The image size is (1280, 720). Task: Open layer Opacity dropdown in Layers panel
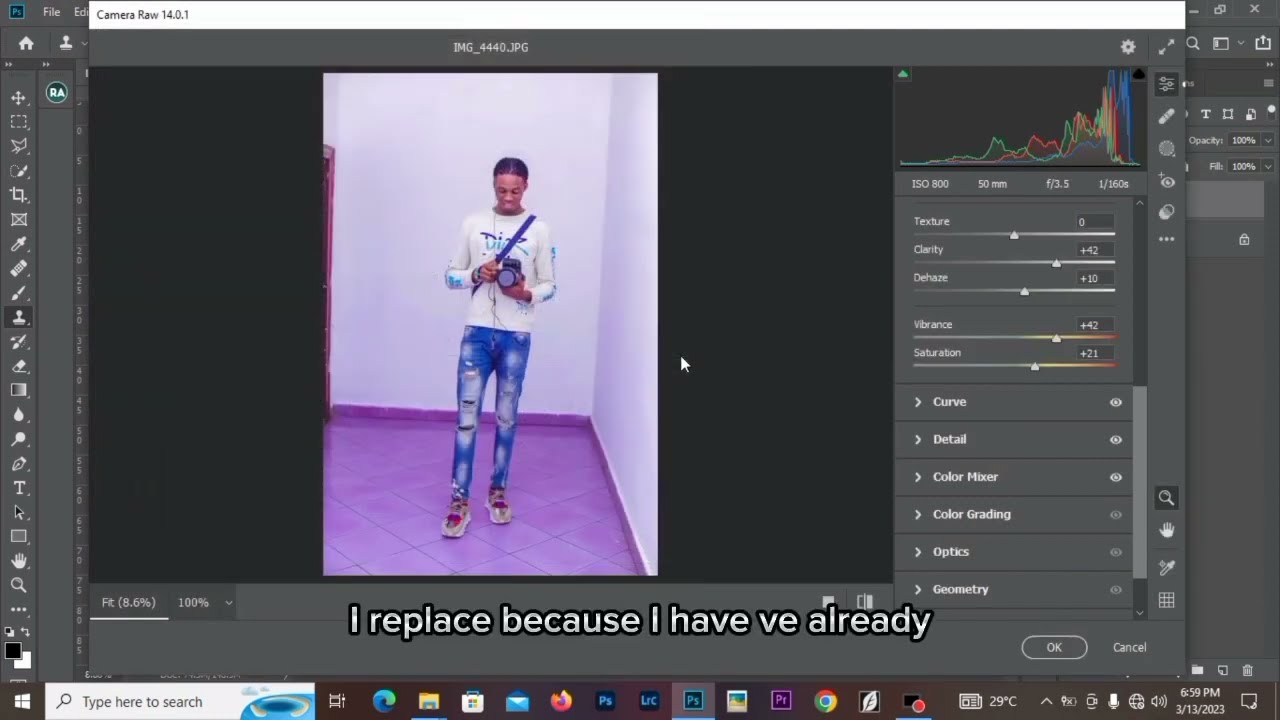[x=1268, y=141]
